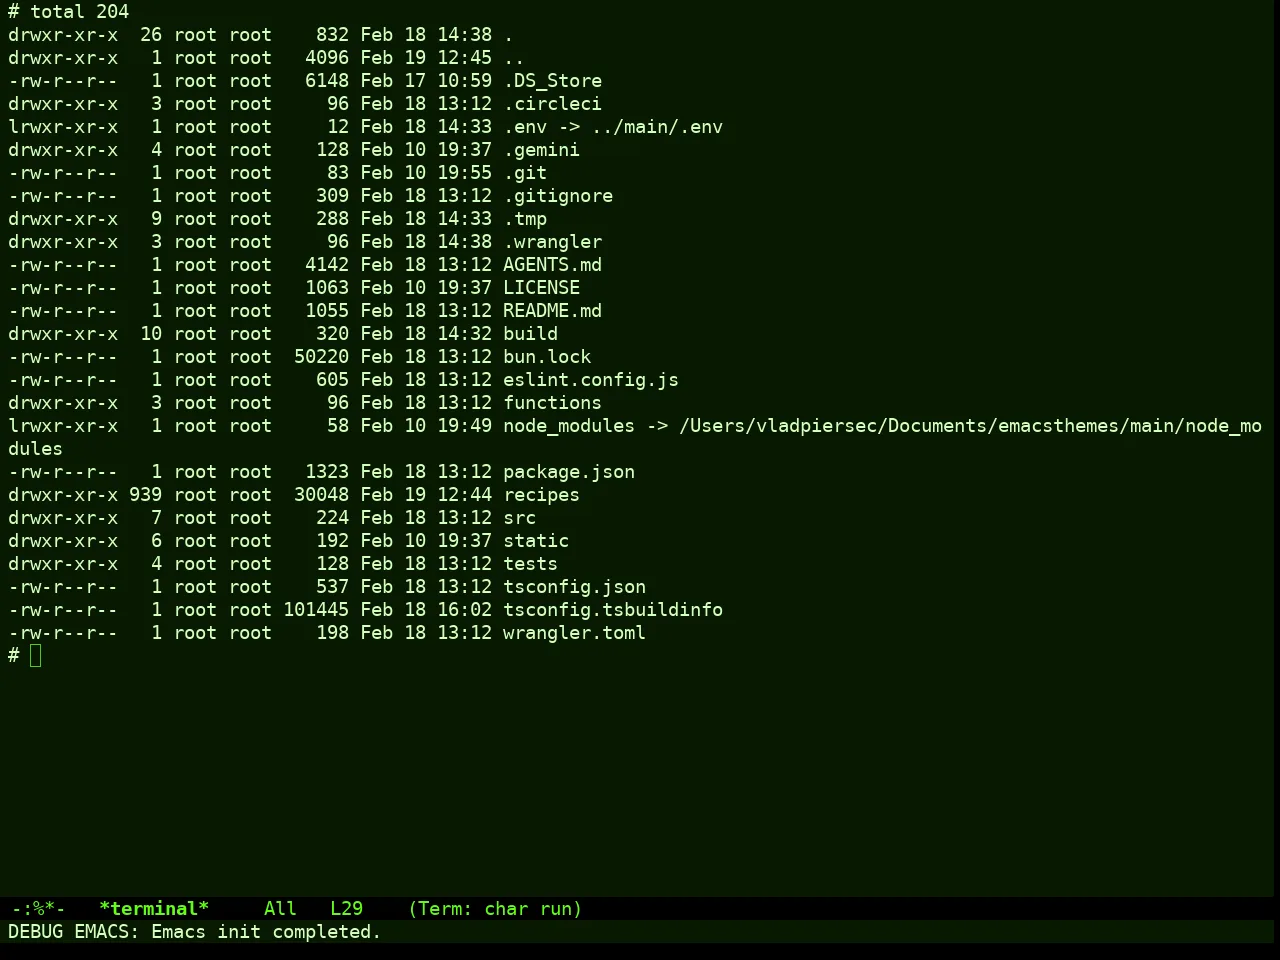
Task: Click the README.md file name
Action: coord(552,310)
